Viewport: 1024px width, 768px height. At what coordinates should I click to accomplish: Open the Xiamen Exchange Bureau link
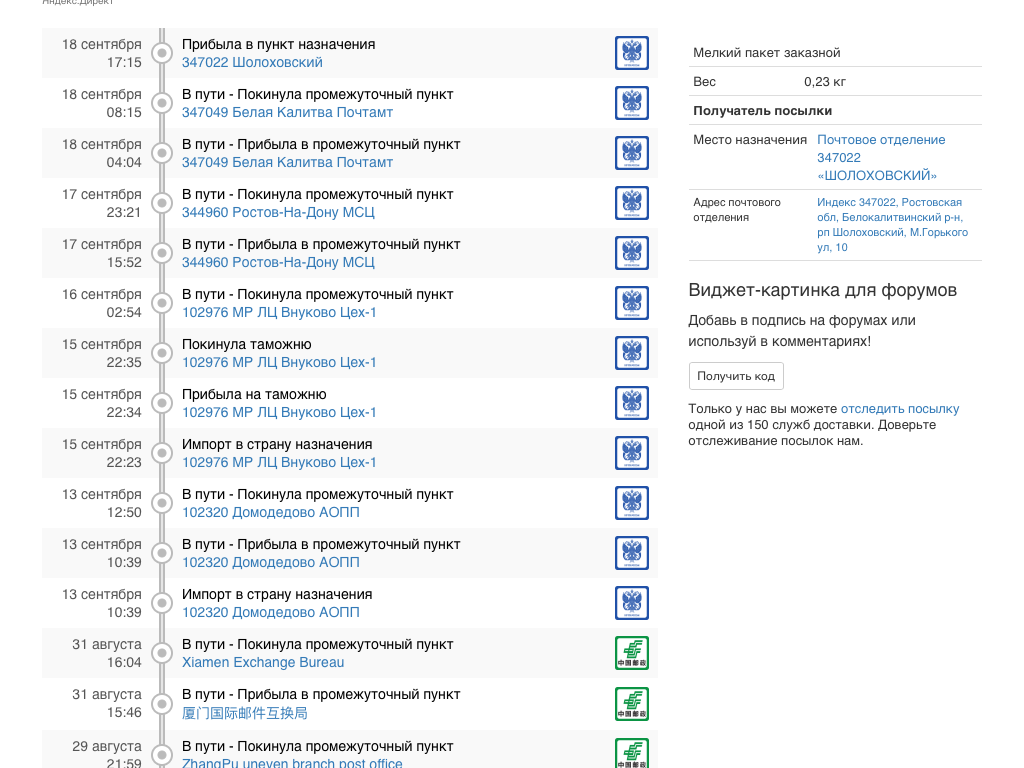pos(263,662)
